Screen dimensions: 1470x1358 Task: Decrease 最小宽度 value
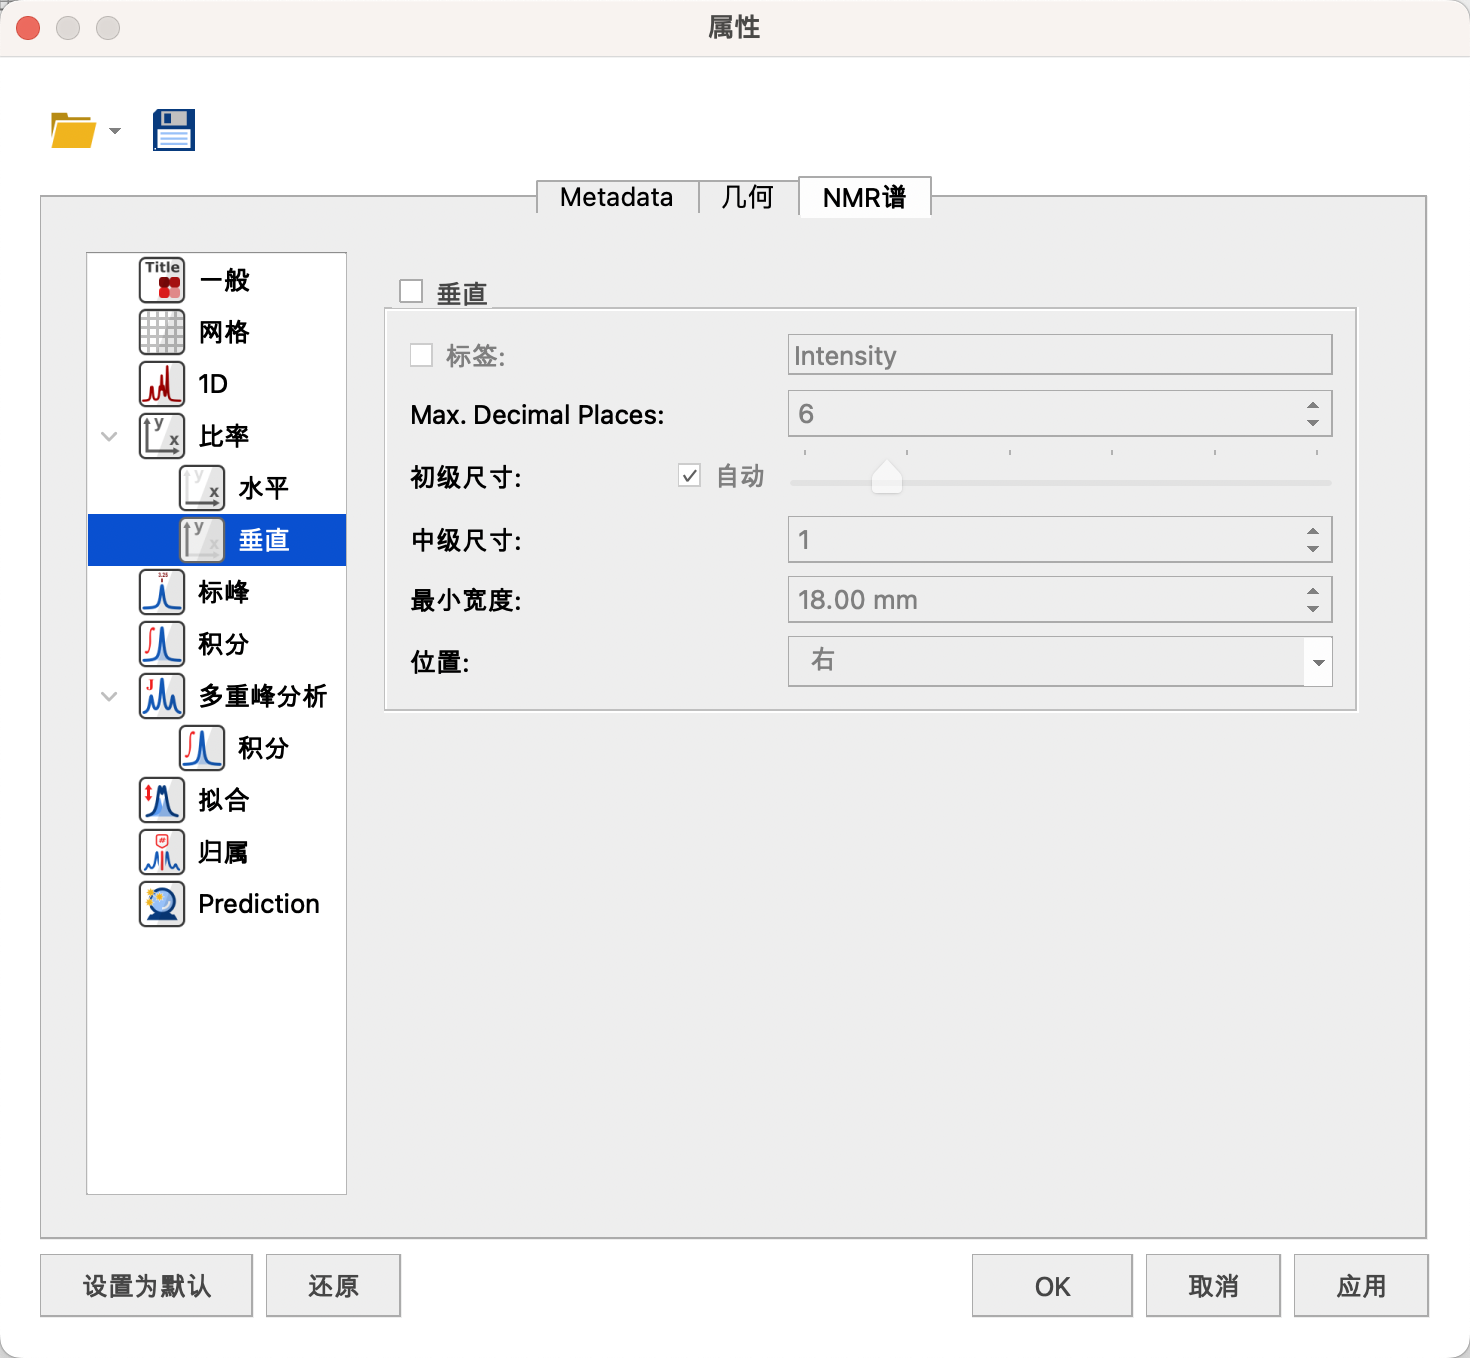[1313, 609]
